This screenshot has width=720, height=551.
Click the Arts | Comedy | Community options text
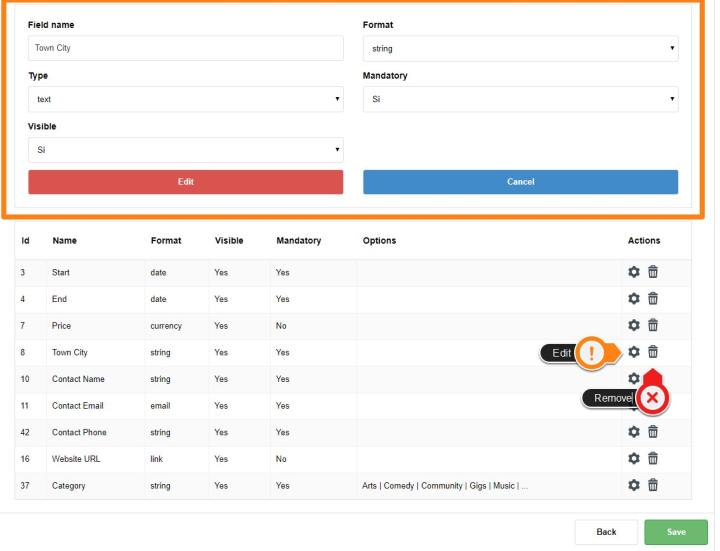444,485
